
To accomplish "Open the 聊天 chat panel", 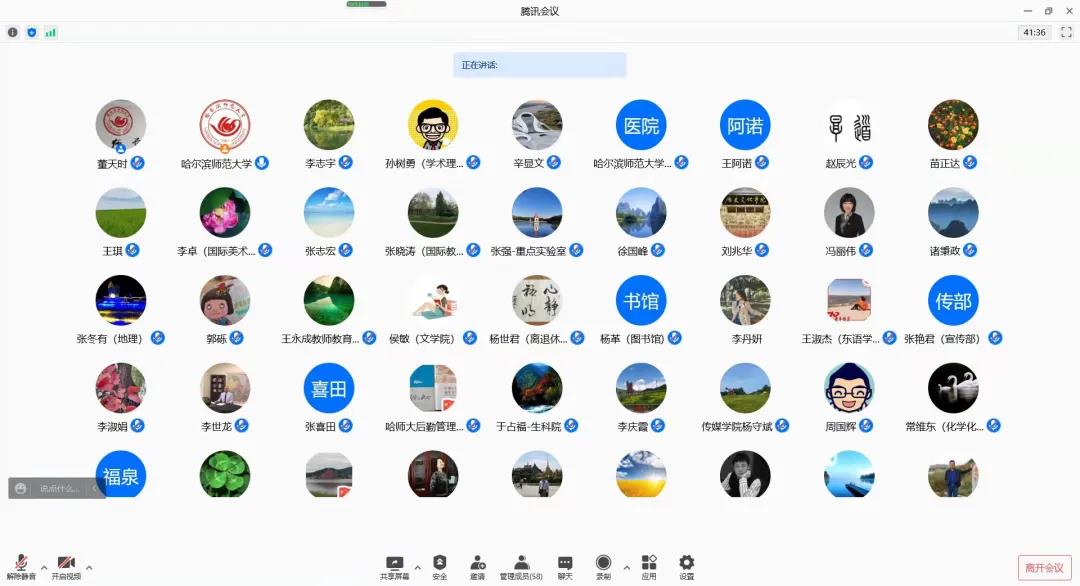I will click(565, 566).
